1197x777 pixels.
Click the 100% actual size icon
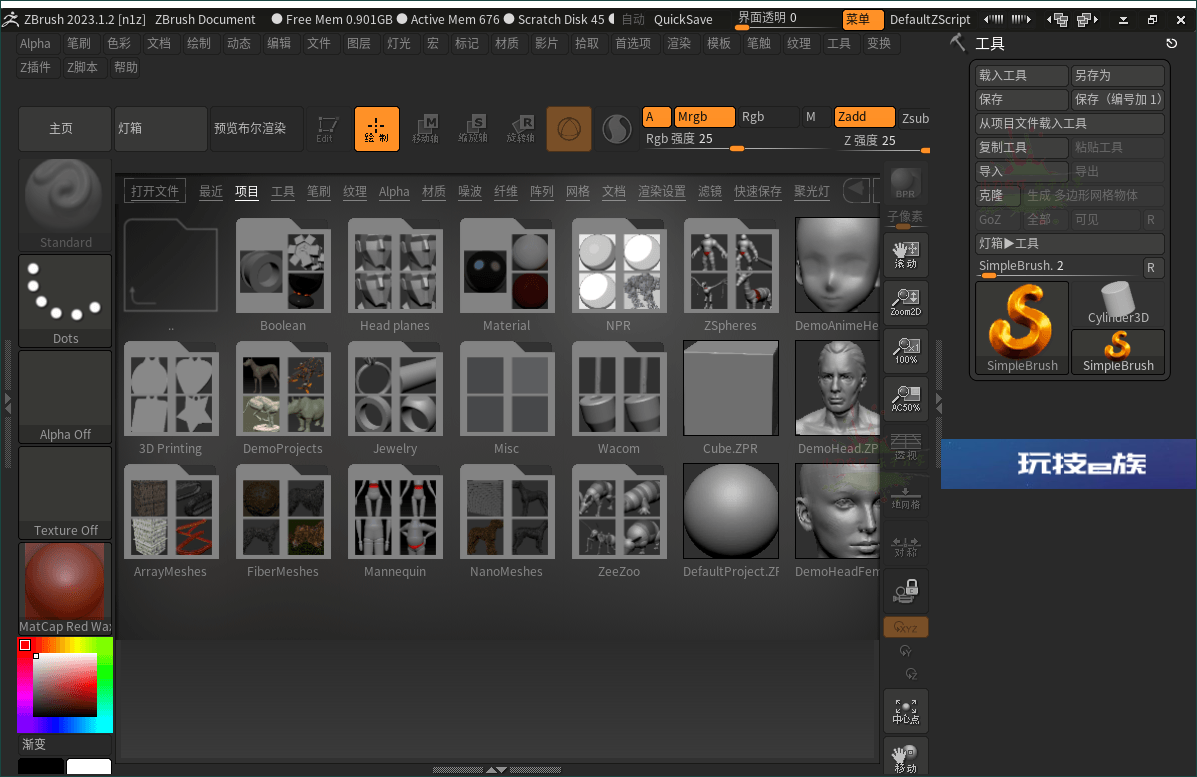pos(905,351)
